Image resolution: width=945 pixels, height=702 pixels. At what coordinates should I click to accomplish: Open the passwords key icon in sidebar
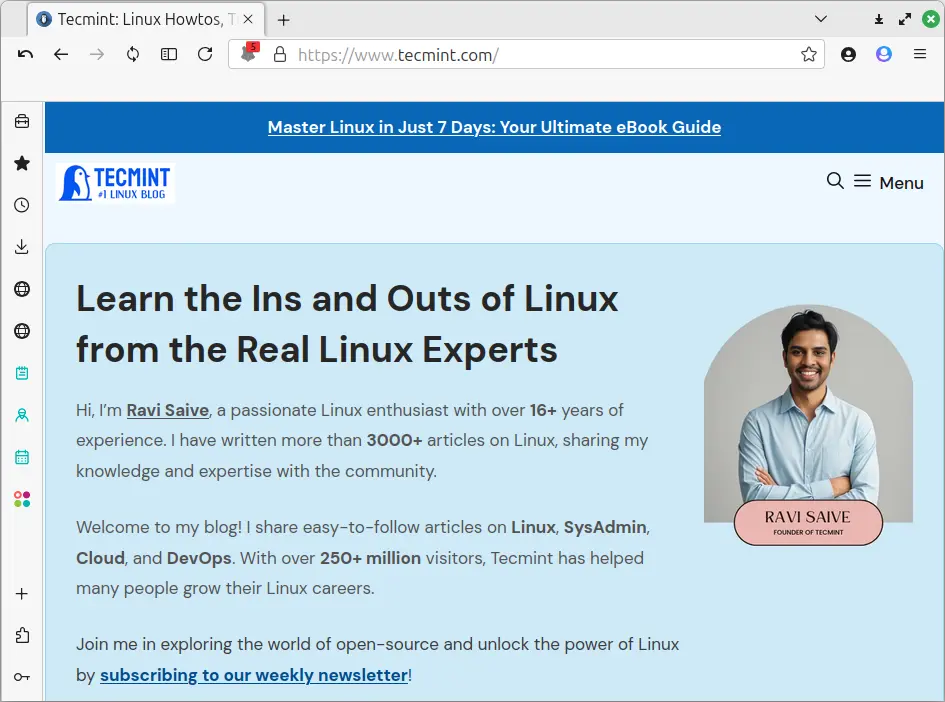point(22,677)
